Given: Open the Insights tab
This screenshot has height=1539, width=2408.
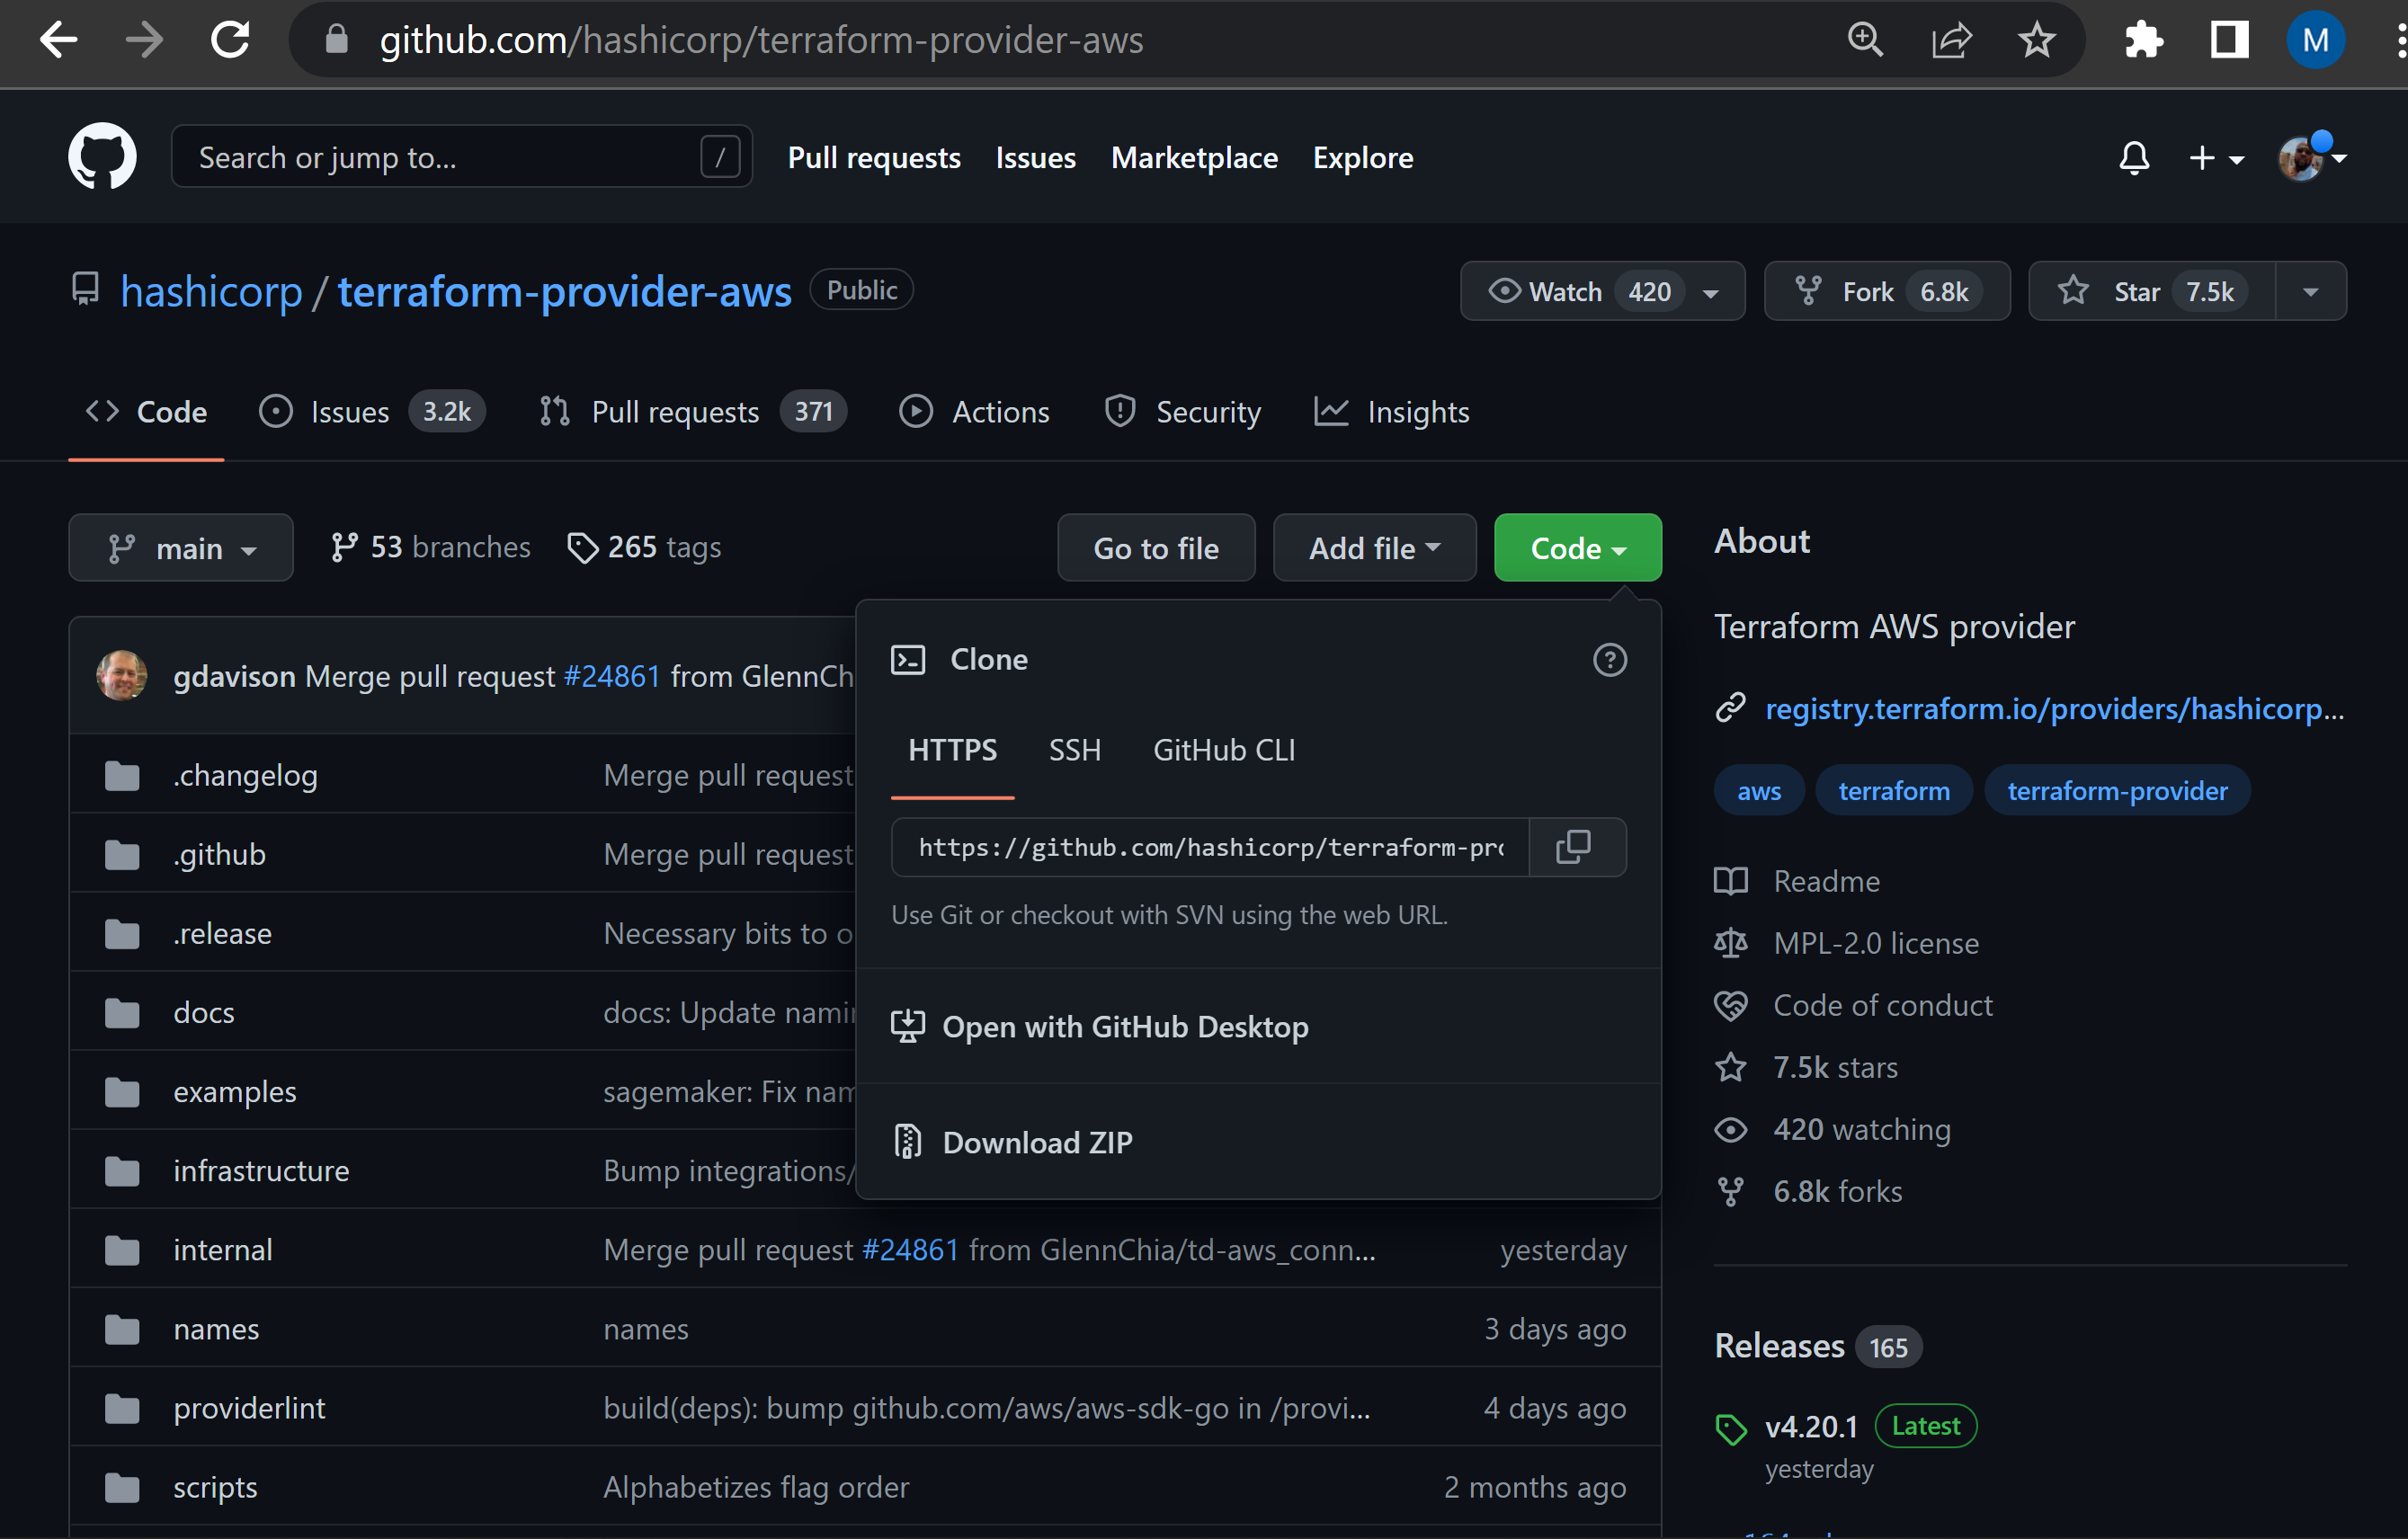Looking at the screenshot, I should (1392, 412).
